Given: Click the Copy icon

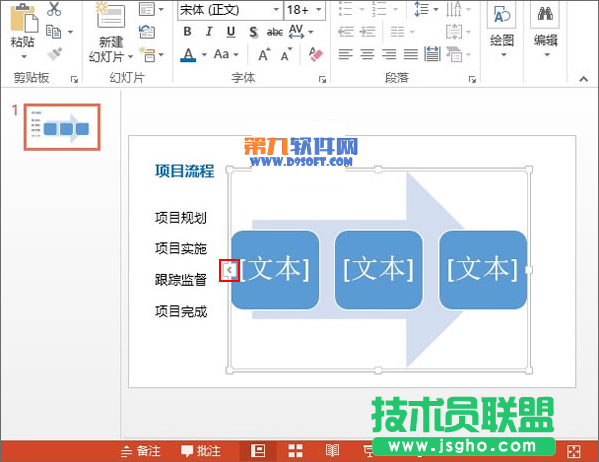Looking at the screenshot, I should pyautogui.click(x=53, y=32).
